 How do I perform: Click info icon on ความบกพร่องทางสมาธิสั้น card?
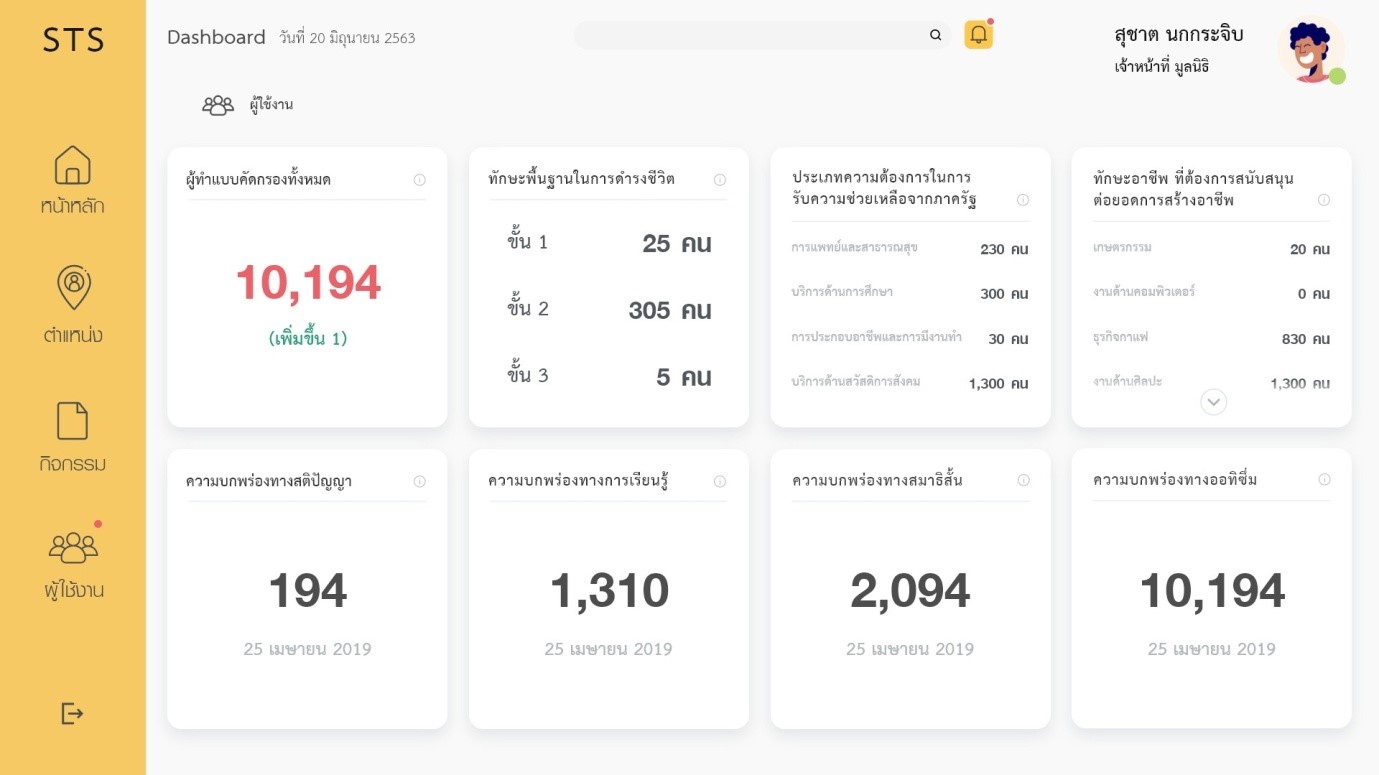(x=1023, y=481)
